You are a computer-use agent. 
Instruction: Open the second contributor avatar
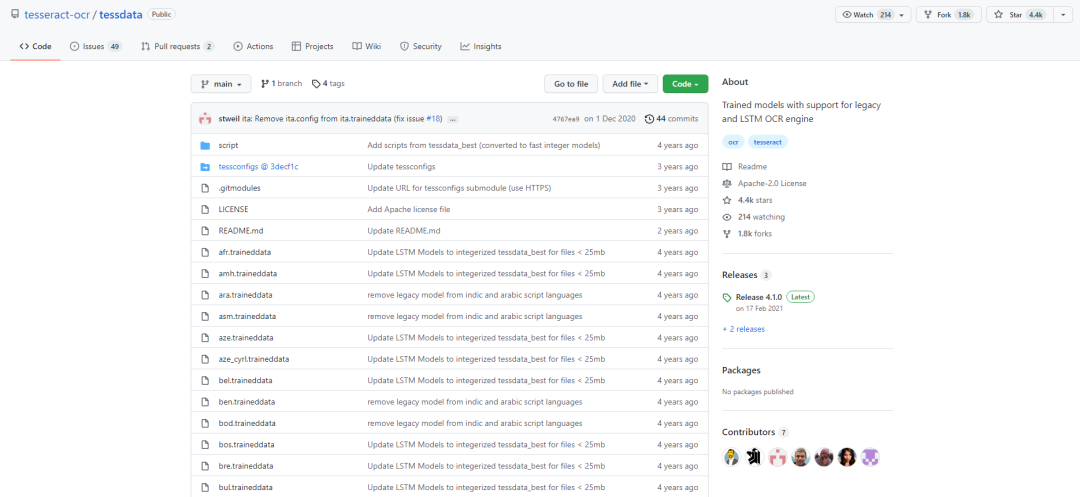coord(754,457)
